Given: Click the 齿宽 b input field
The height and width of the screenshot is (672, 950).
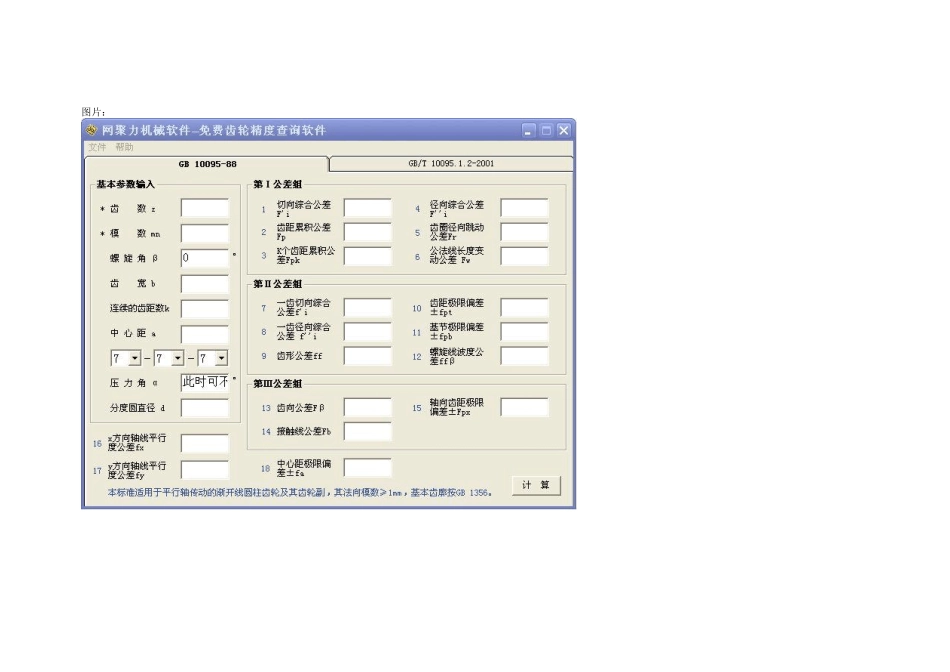Looking at the screenshot, I should tap(205, 284).
